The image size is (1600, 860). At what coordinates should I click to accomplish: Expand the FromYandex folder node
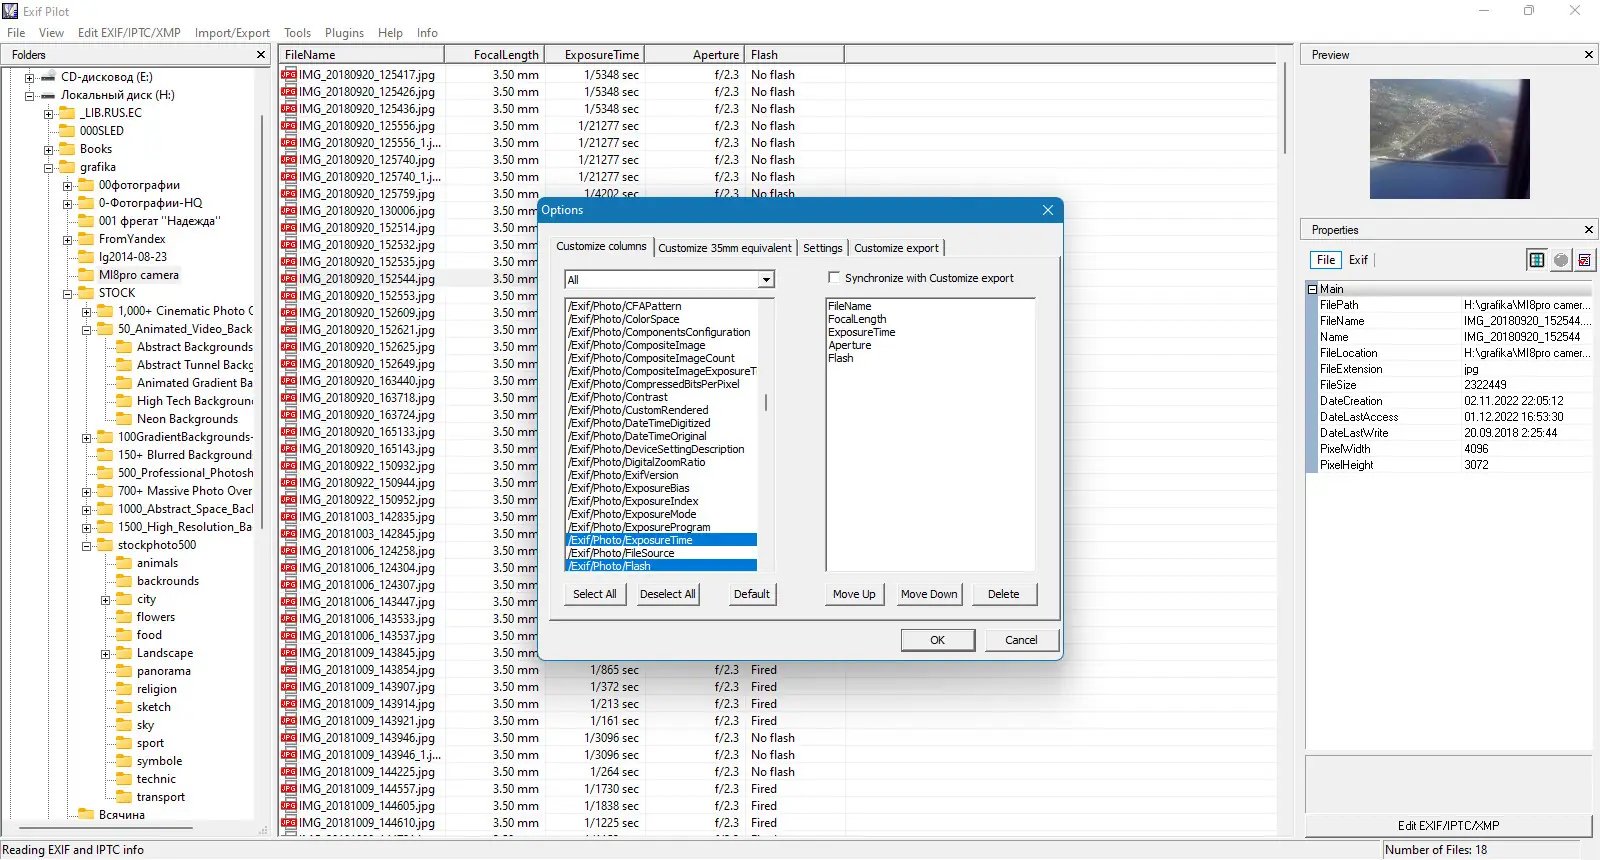pyautogui.click(x=67, y=239)
